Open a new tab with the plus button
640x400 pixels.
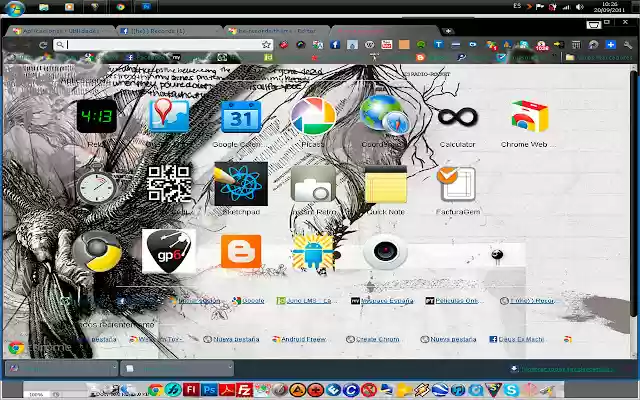448,31
